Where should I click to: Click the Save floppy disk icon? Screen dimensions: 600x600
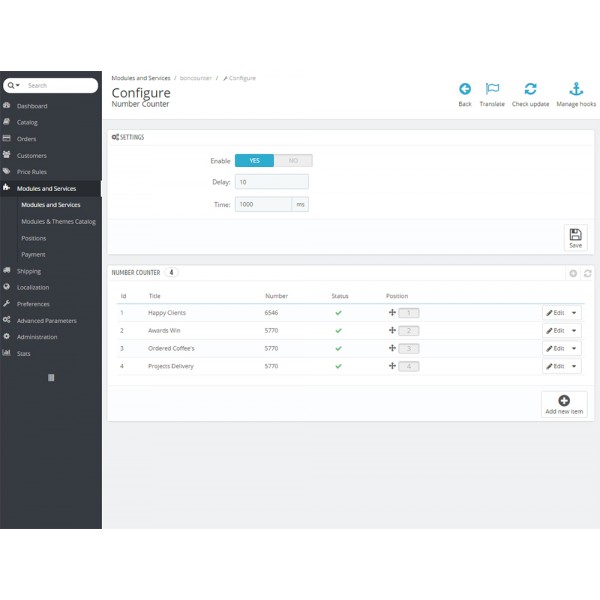[575, 235]
